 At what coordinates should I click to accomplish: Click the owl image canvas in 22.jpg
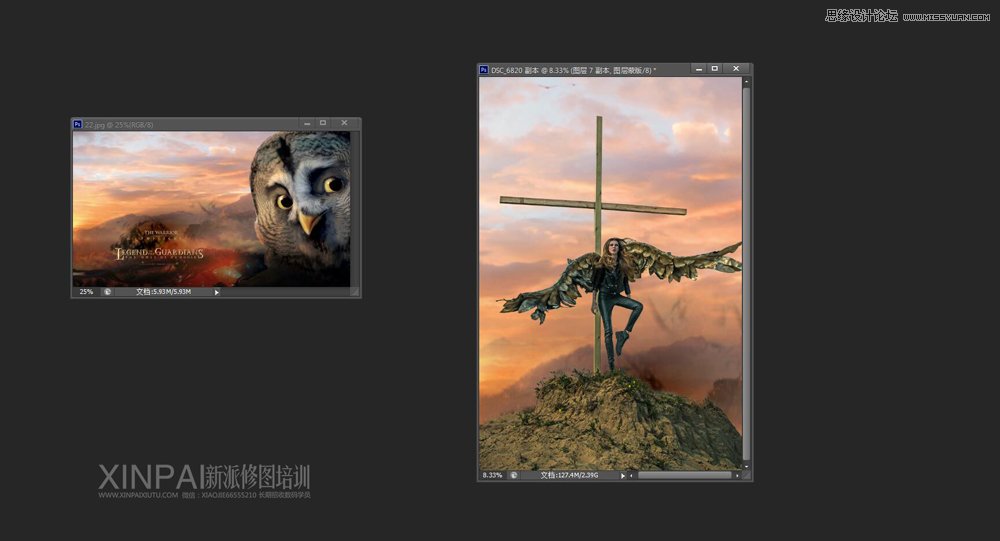[211, 209]
